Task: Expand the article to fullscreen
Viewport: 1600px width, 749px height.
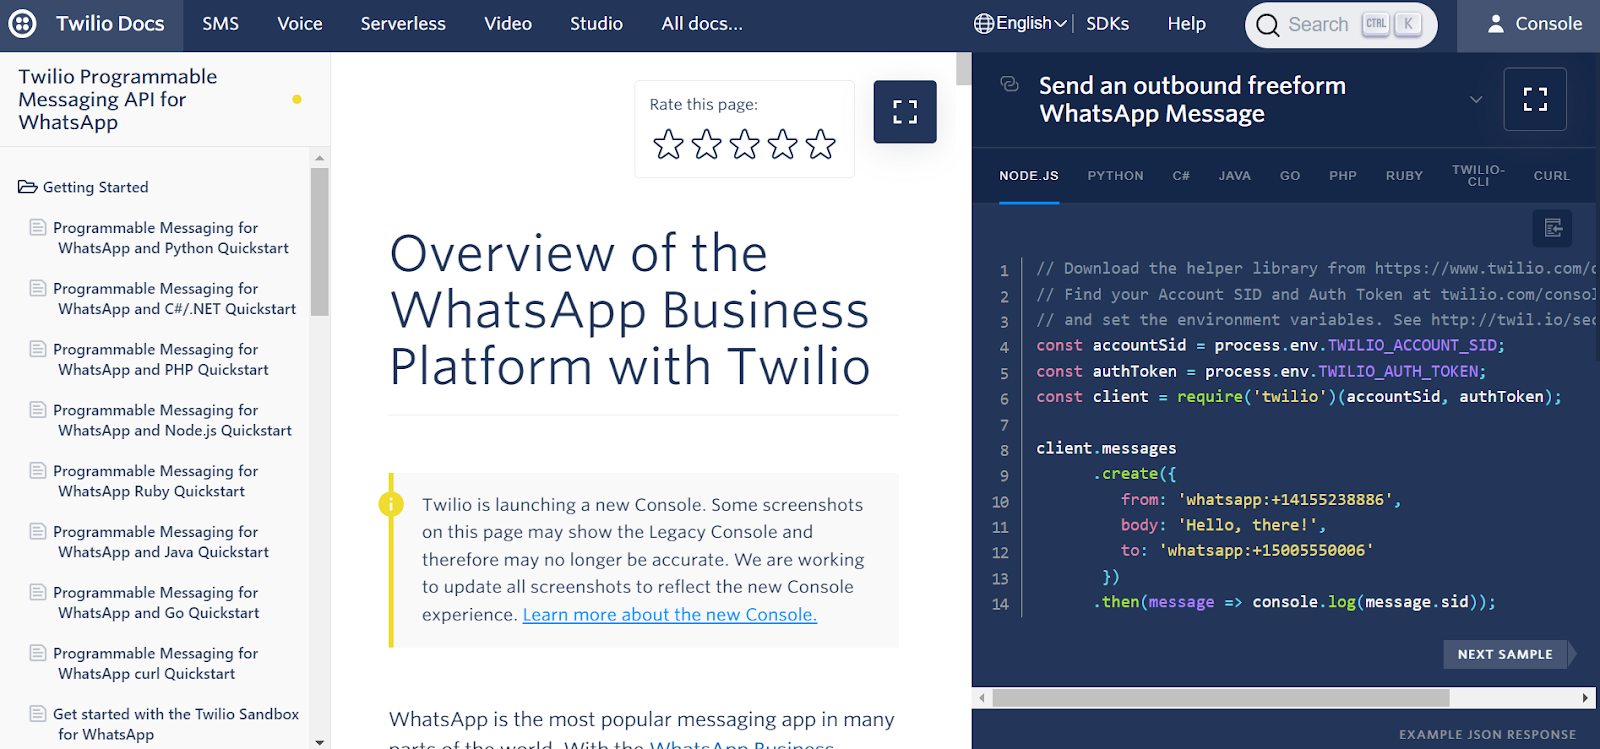Action: pyautogui.click(x=905, y=112)
